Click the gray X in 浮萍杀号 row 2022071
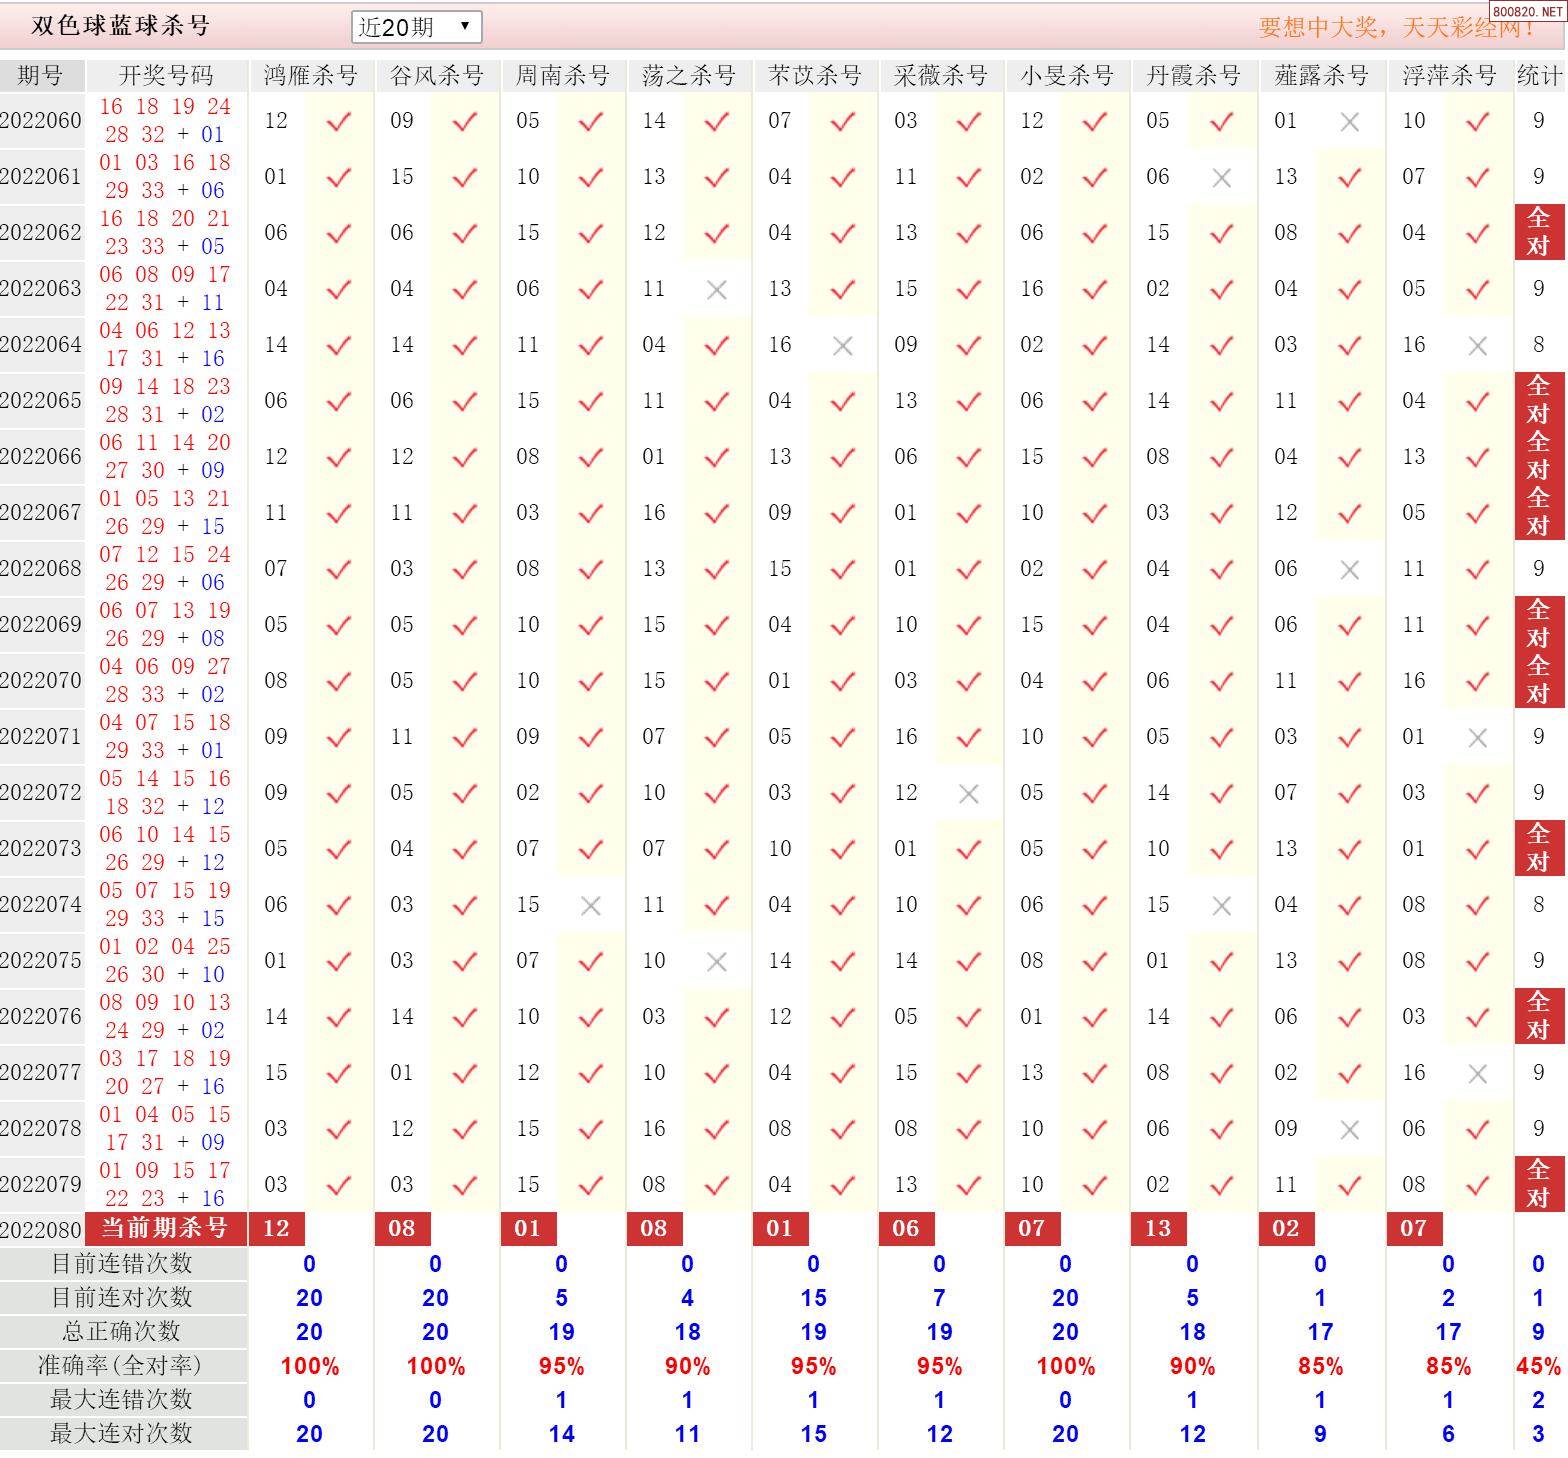This screenshot has height=1458, width=1568. tap(1477, 738)
